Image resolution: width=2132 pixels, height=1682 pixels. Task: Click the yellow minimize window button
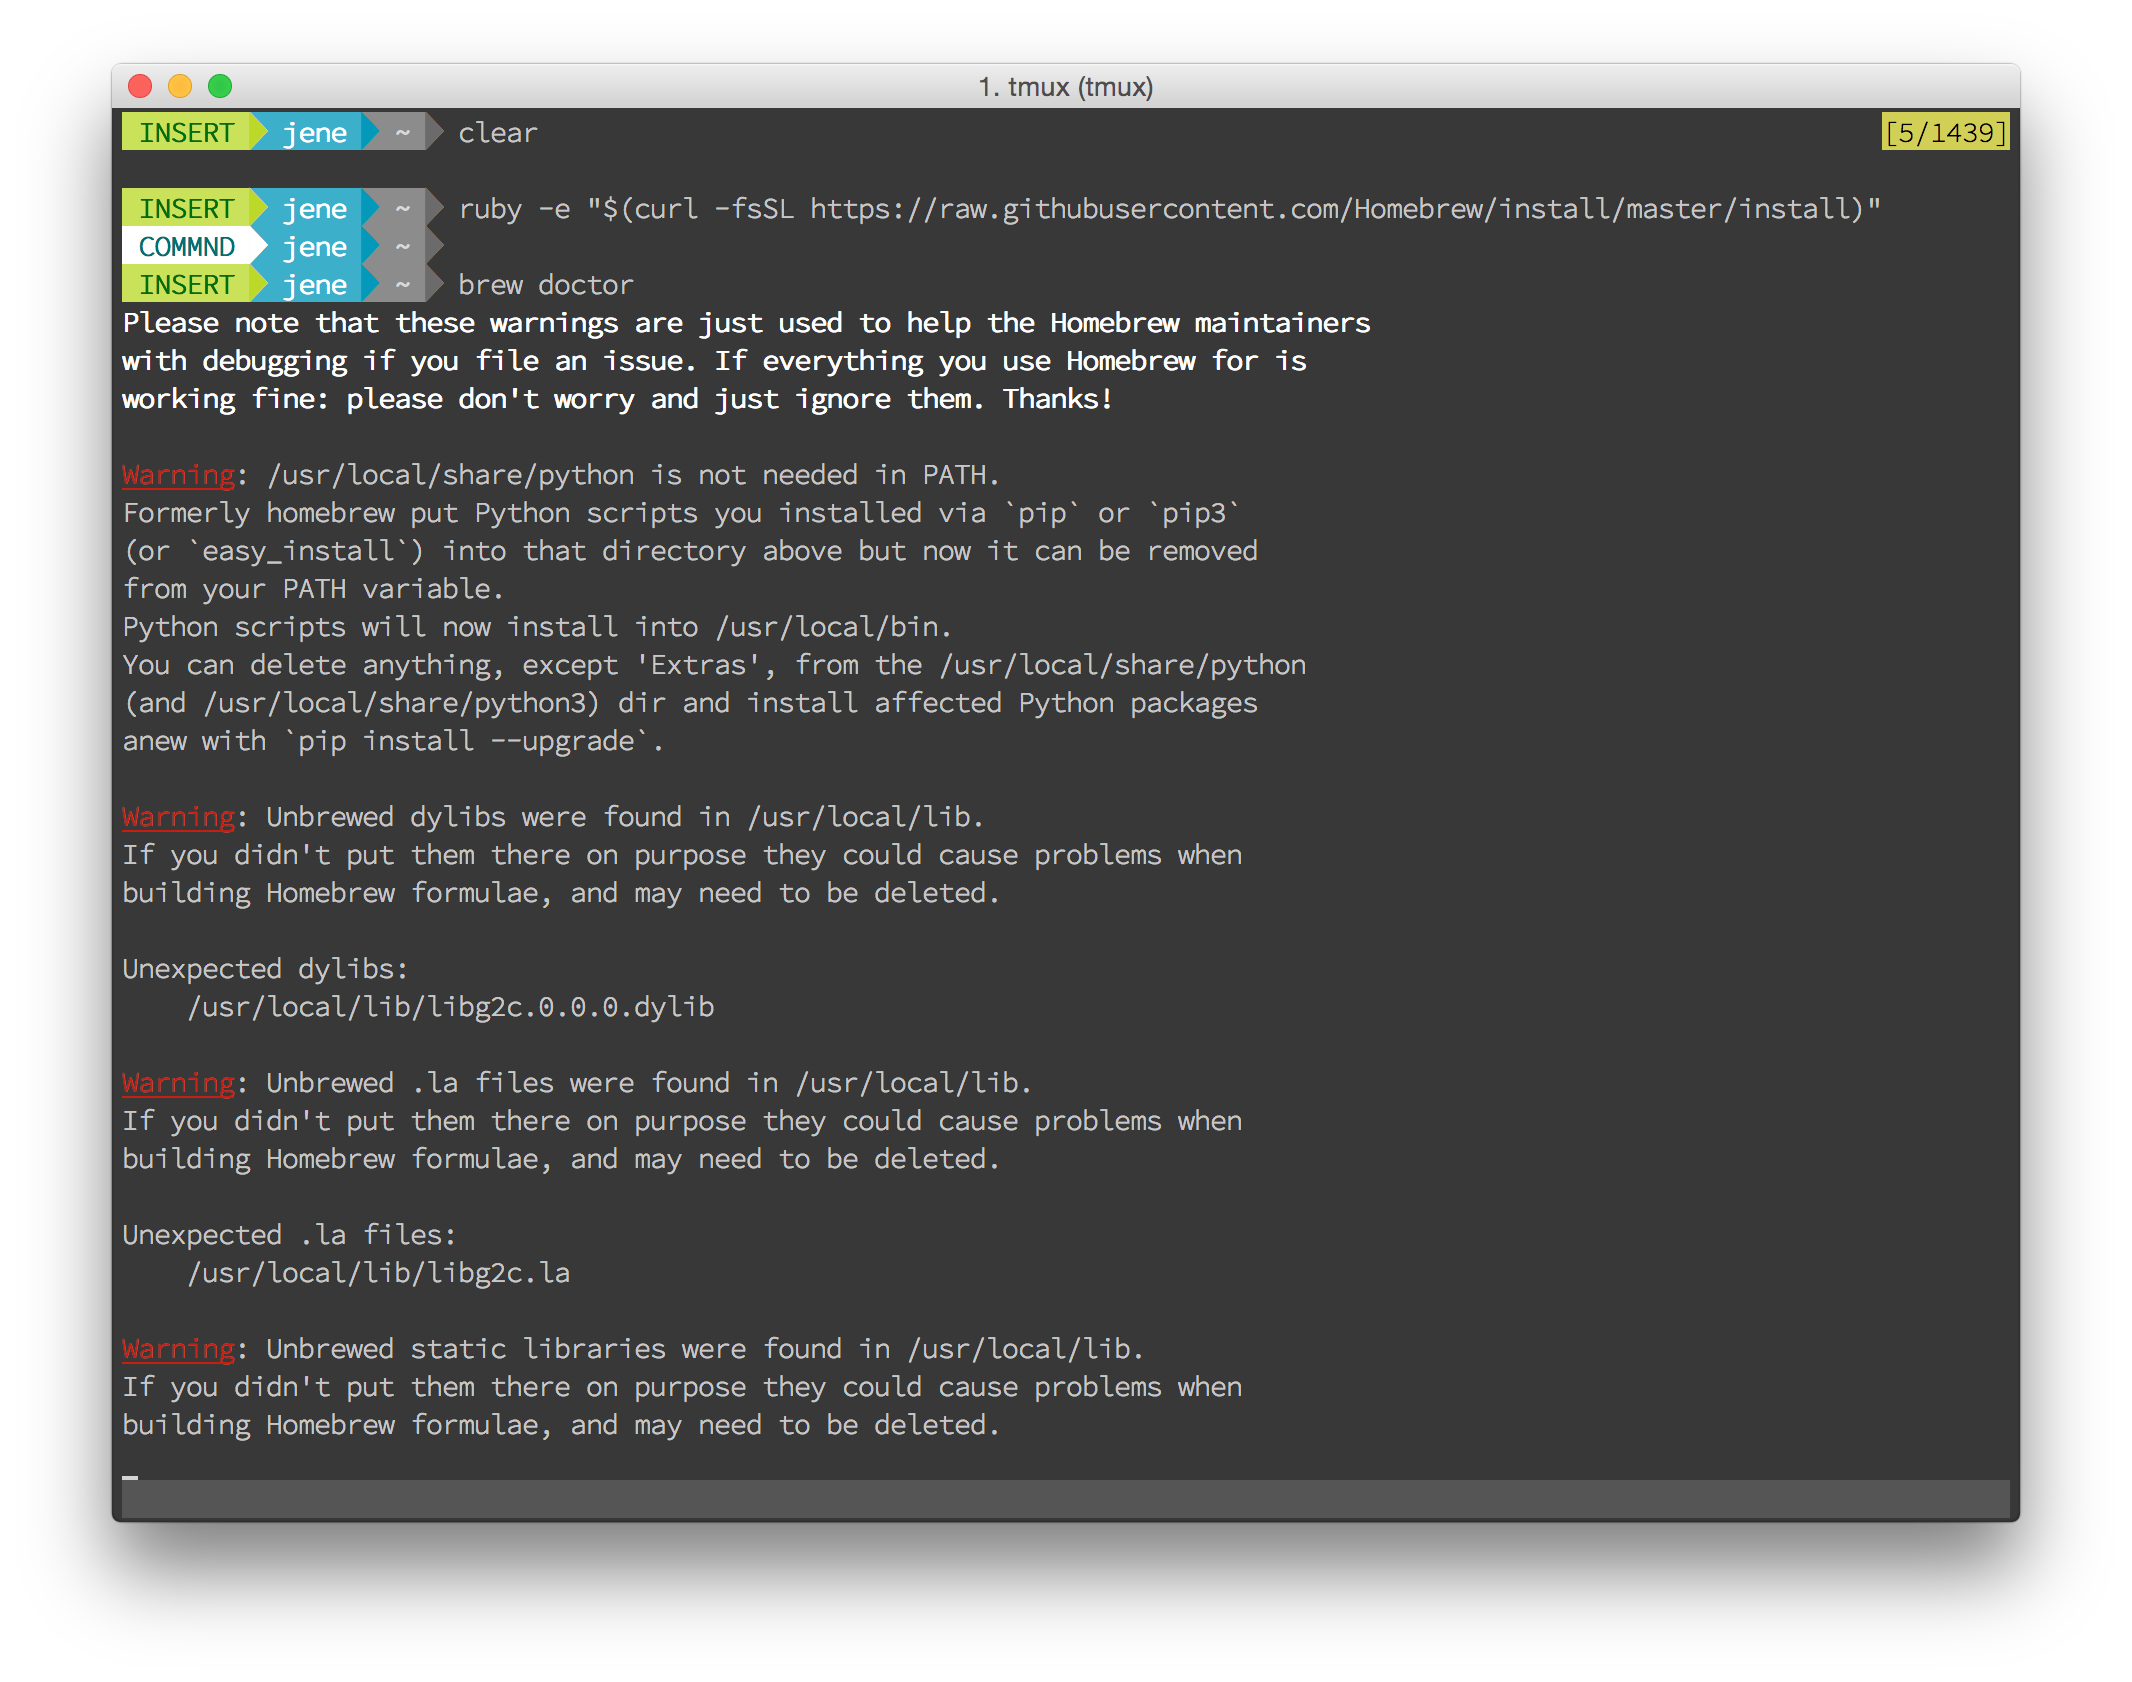tap(180, 87)
